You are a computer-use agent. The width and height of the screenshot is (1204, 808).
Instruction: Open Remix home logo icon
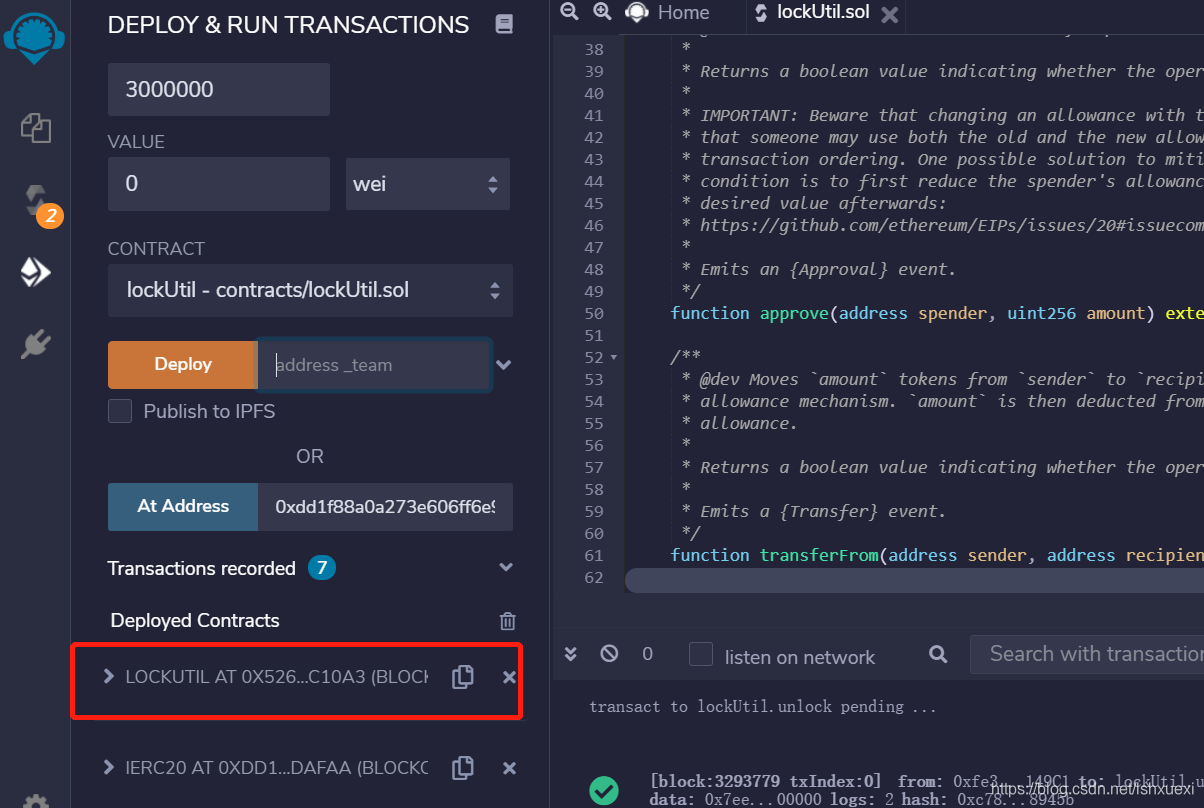[35, 38]
